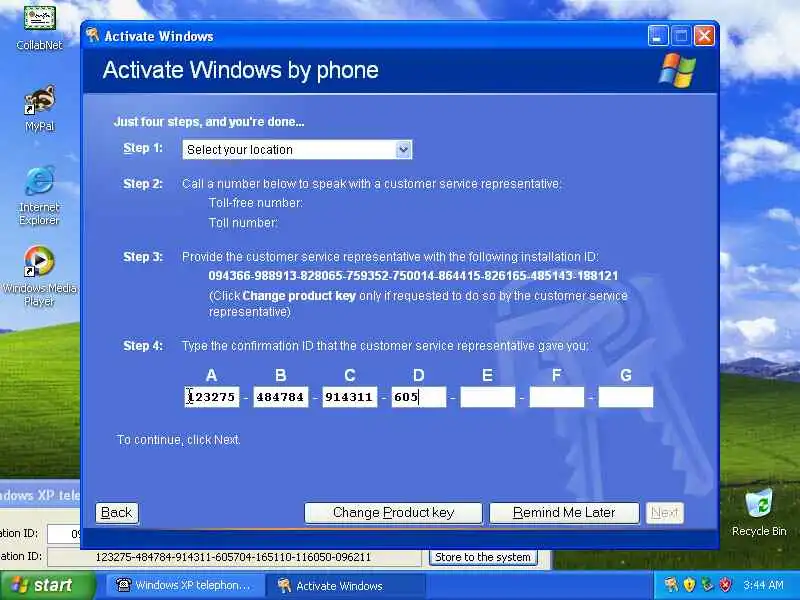Minimize the Activate Windows dialog

pos(658,36)
